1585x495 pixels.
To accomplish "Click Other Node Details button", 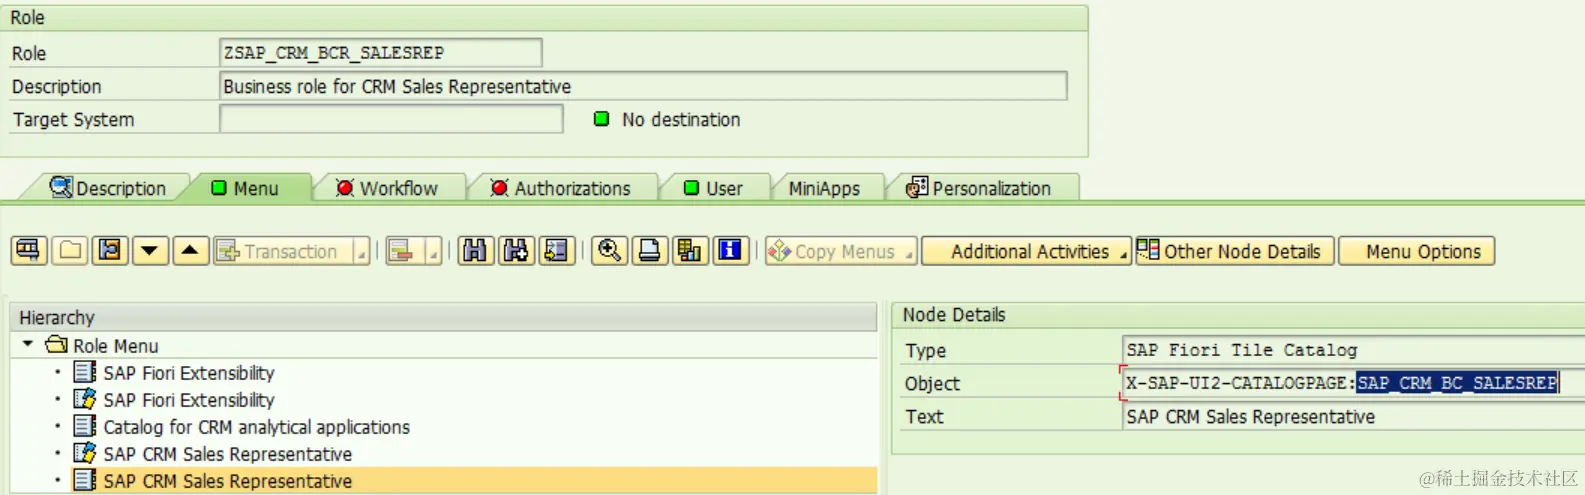I will 1235,251.
